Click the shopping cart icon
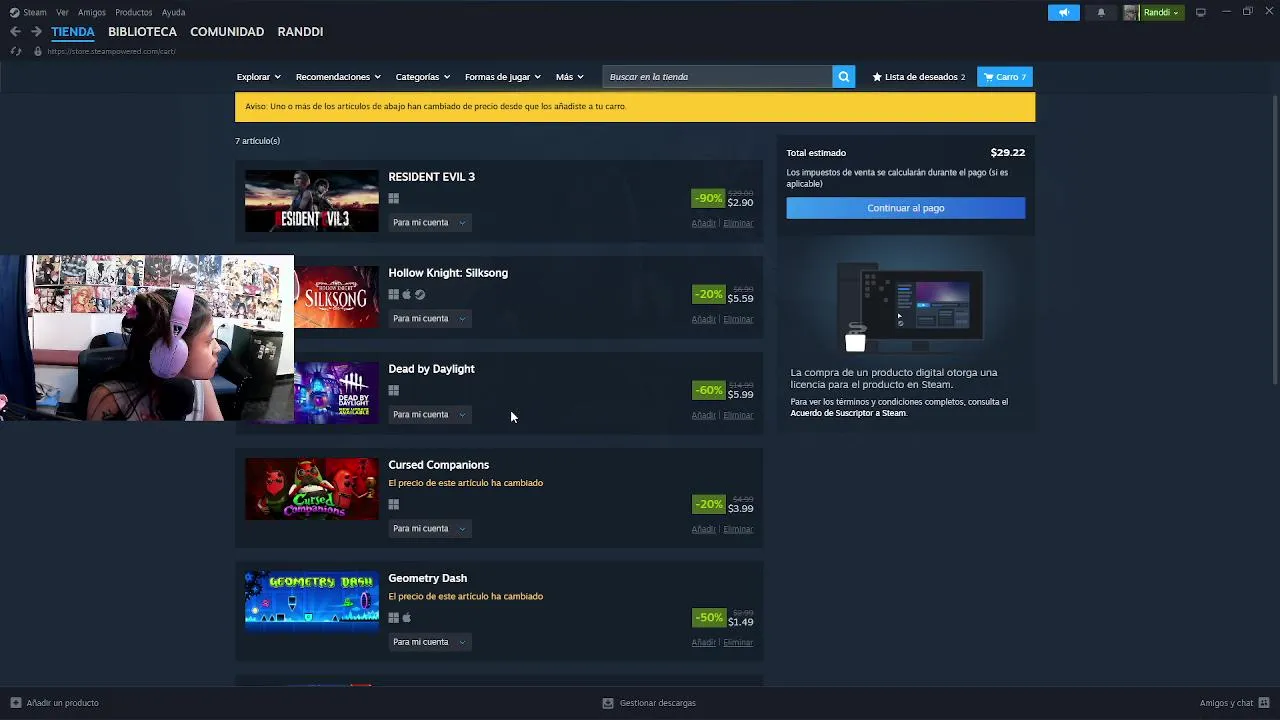 988,77
